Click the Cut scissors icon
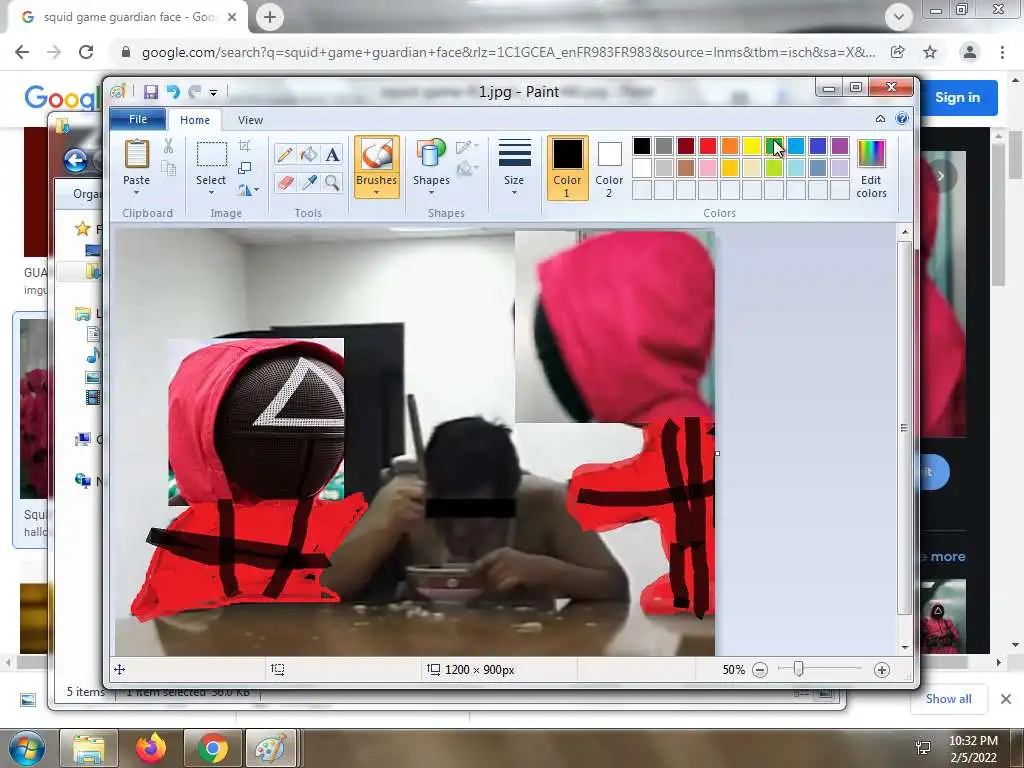Image resolution: width=1024 pixels, height=768 pixels. (168, 146)
